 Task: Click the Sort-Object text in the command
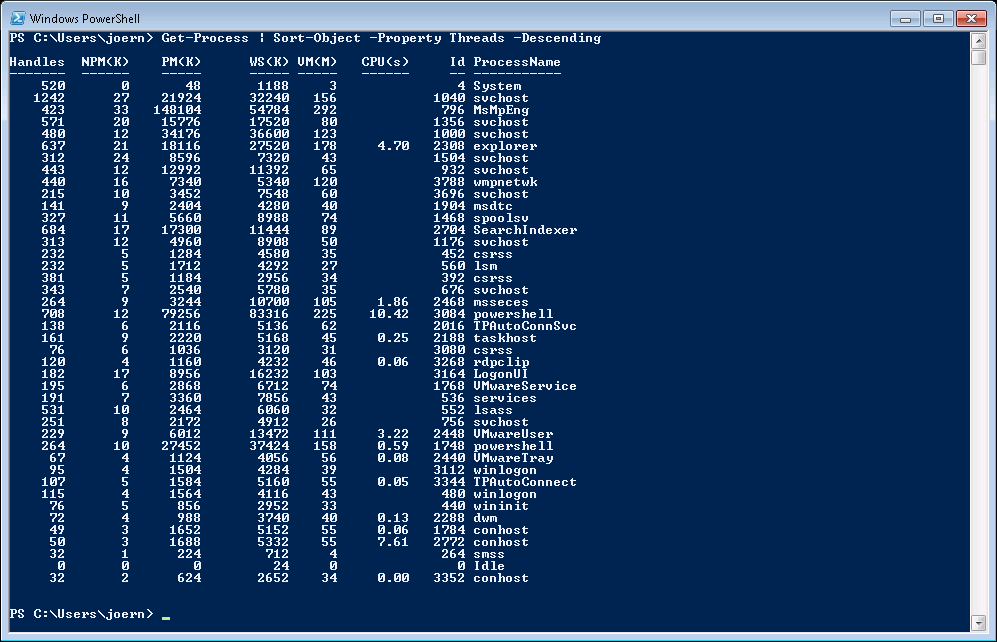pos(317,38)
